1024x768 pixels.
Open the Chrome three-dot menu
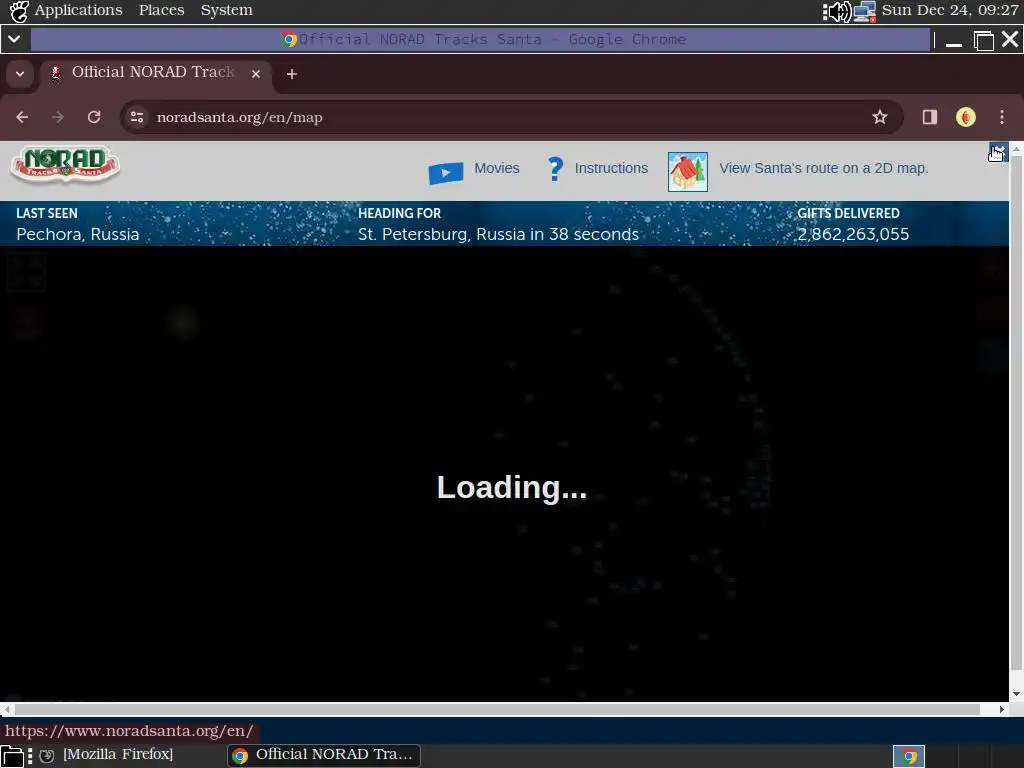click(x=1002, y=118)
